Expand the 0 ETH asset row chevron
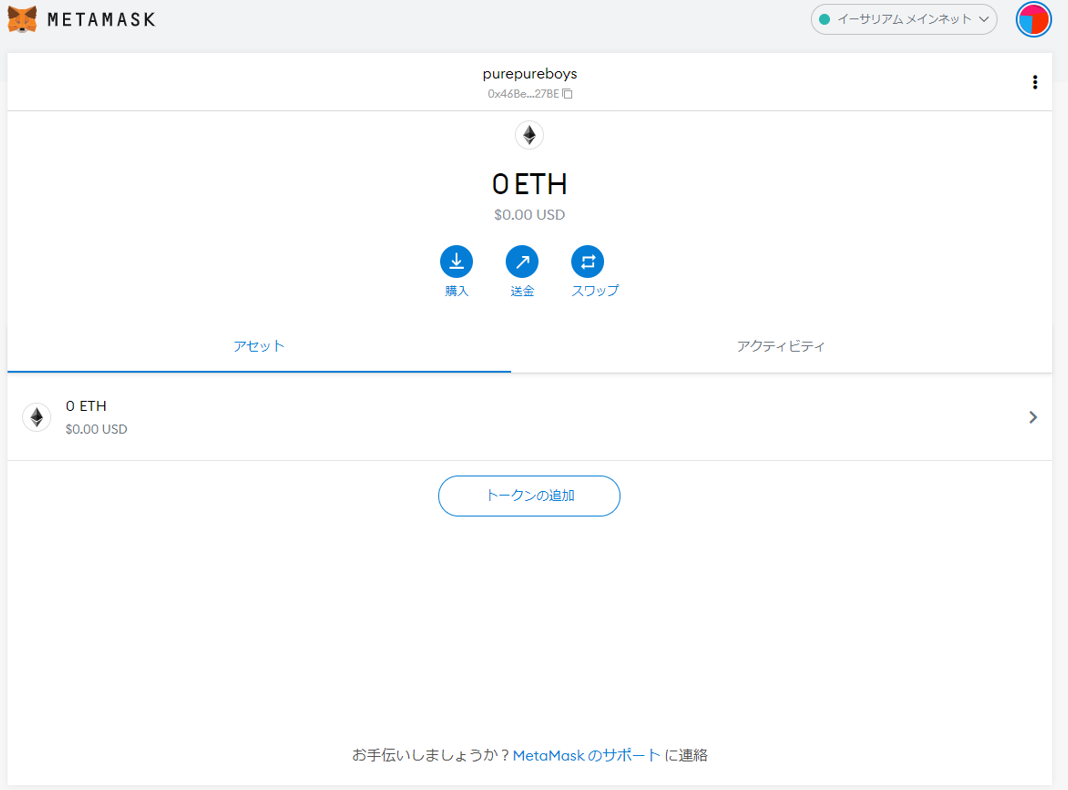Screen dimensions: 1068x790 1033,417
